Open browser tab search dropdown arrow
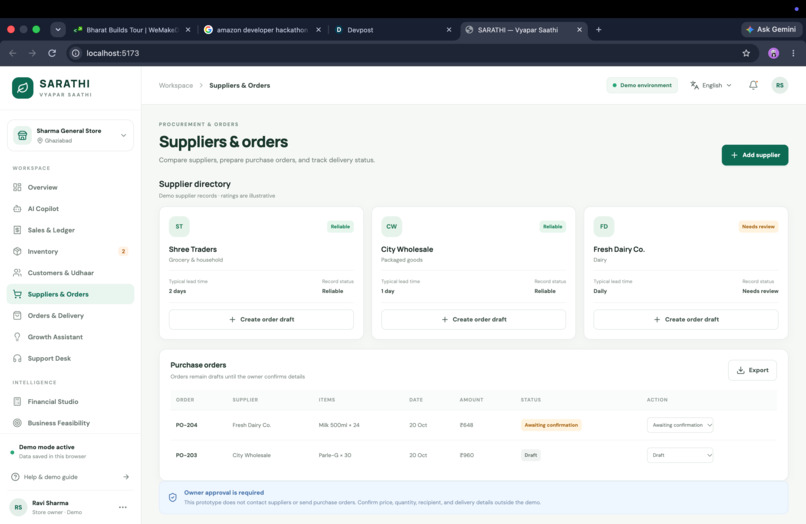Viewport: 806px width, 524px height. (58, 30)
